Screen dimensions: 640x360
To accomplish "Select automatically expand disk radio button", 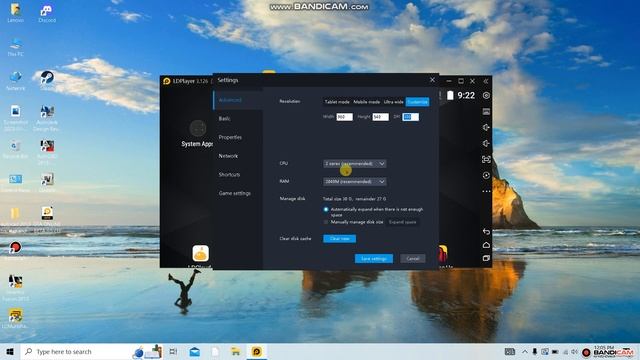I will (x=326, y=209).
